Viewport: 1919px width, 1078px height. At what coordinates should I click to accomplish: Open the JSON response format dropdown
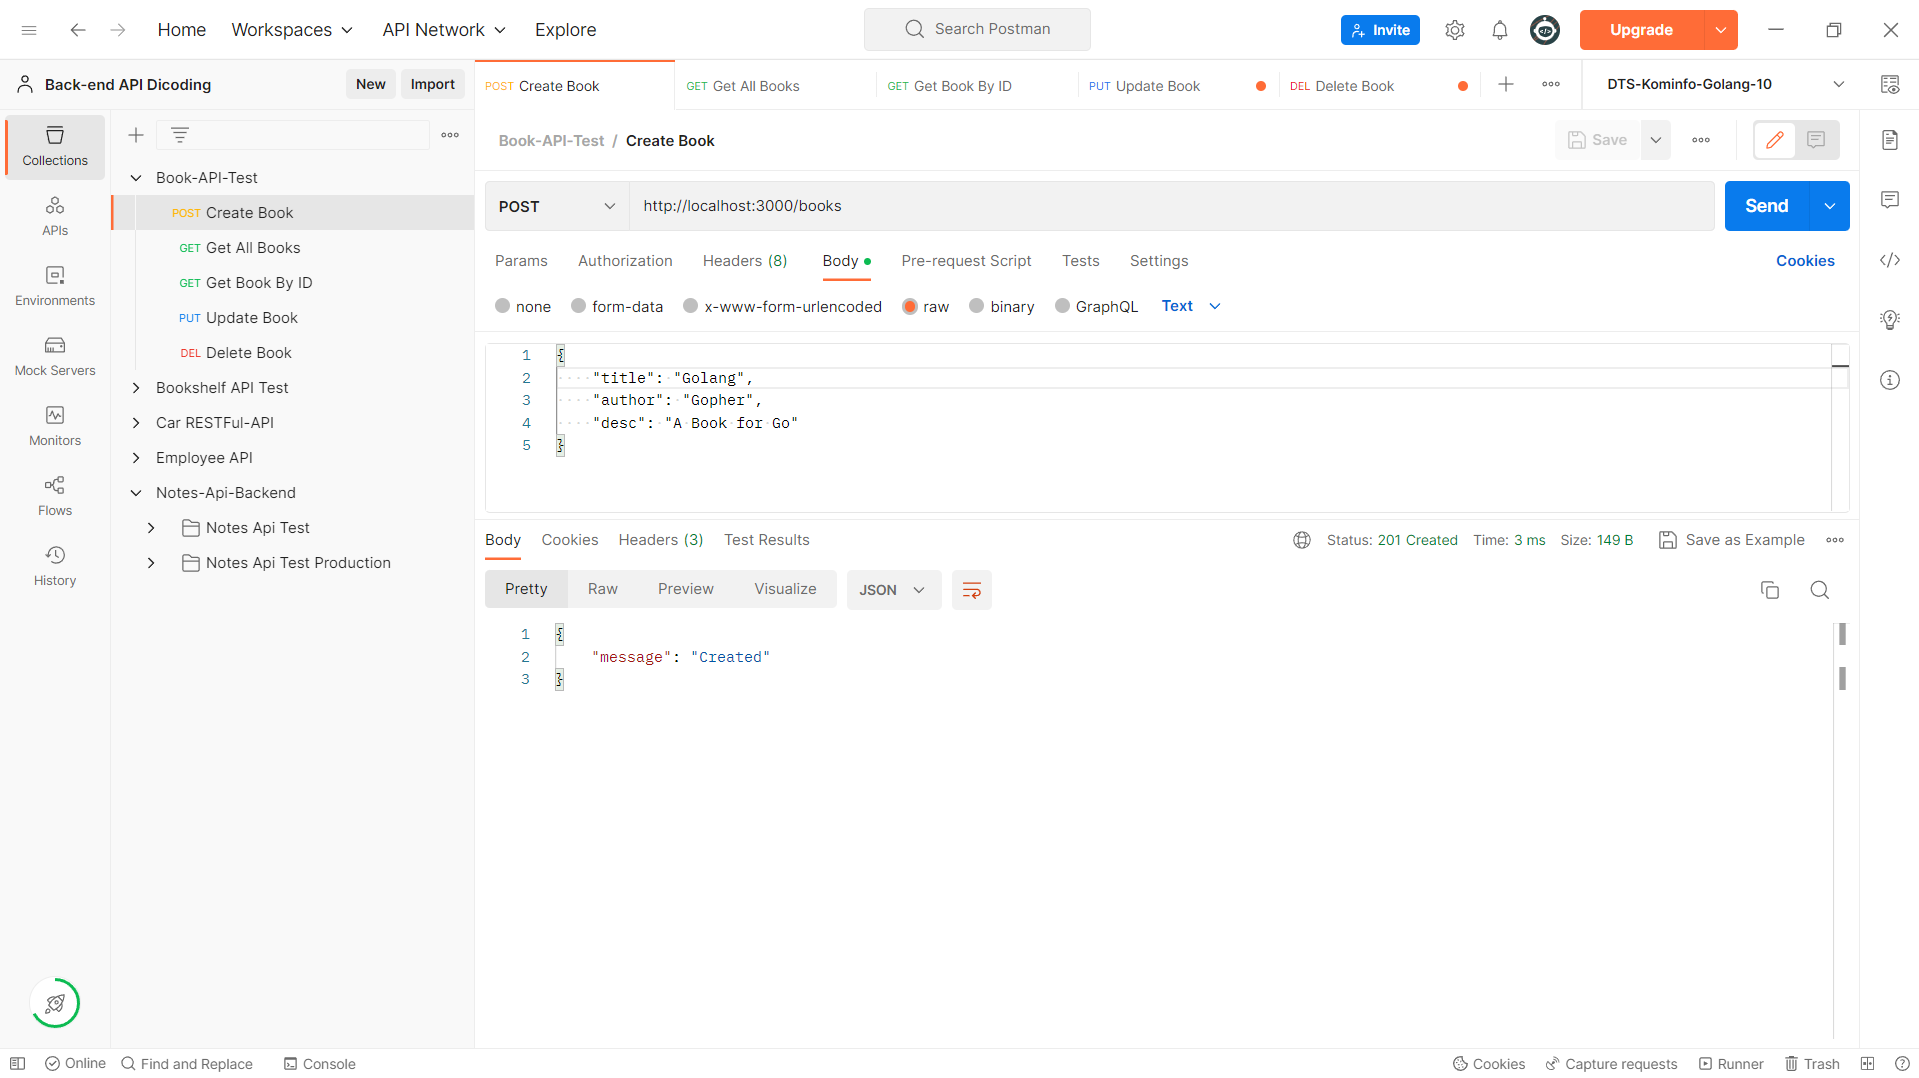893,589
